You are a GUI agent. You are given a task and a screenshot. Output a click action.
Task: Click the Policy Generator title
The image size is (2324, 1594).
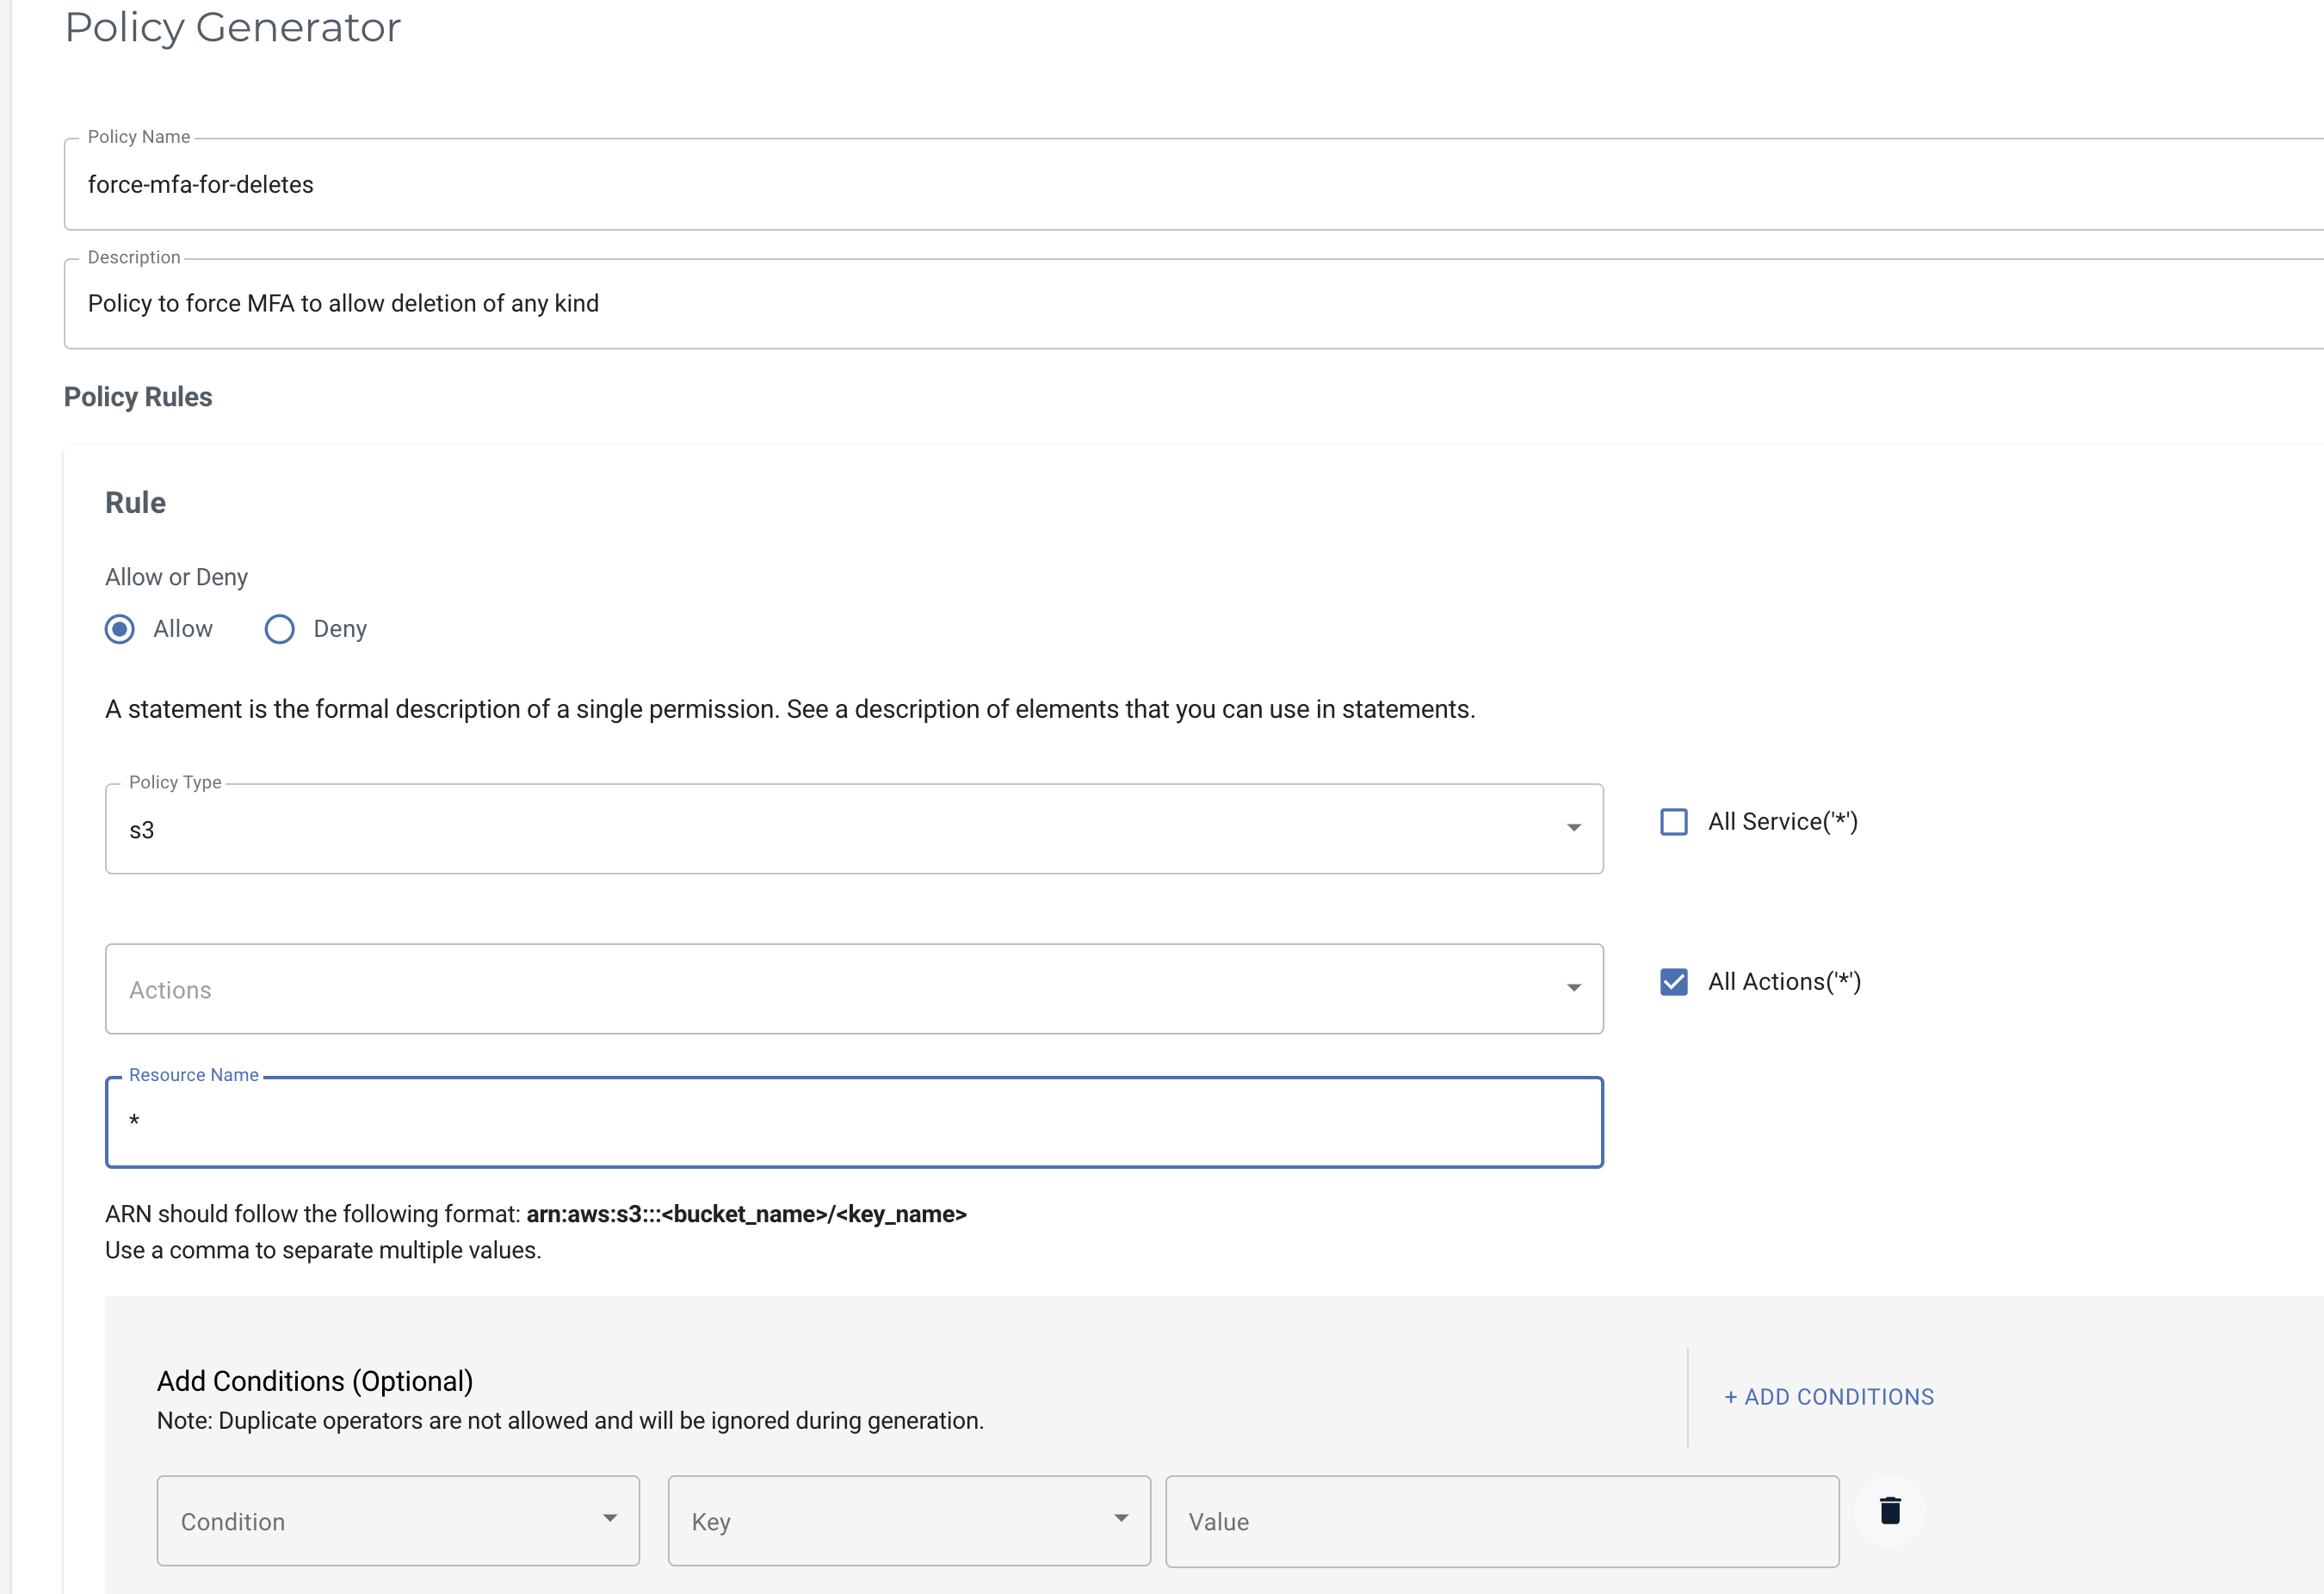(x=232, y=27)
